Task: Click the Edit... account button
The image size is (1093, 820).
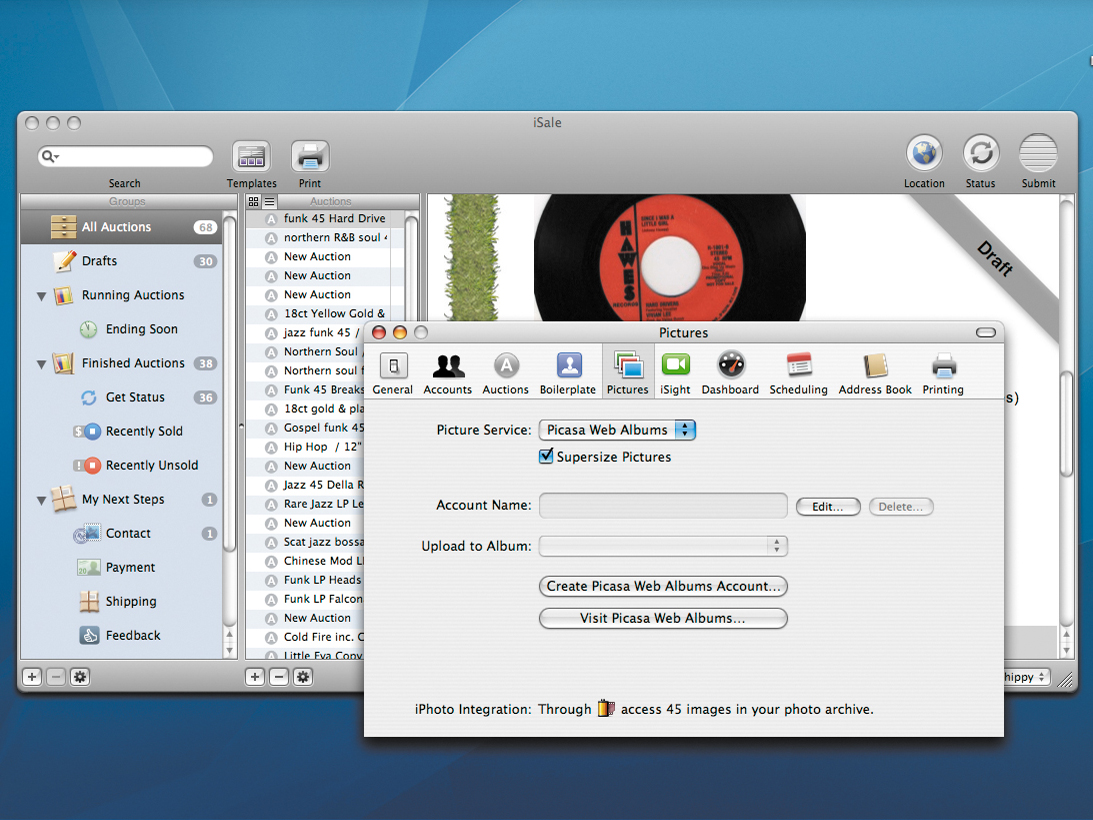Action: click(827, 507)
